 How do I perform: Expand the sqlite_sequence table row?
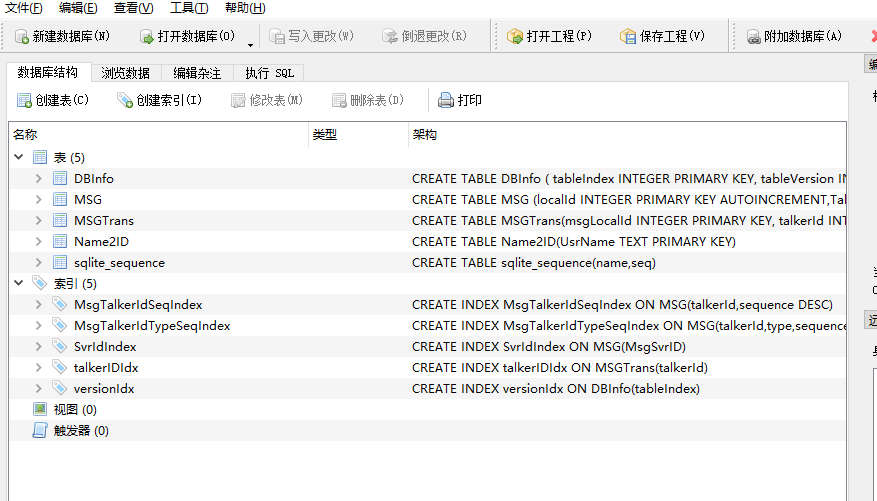click(39, 262)
